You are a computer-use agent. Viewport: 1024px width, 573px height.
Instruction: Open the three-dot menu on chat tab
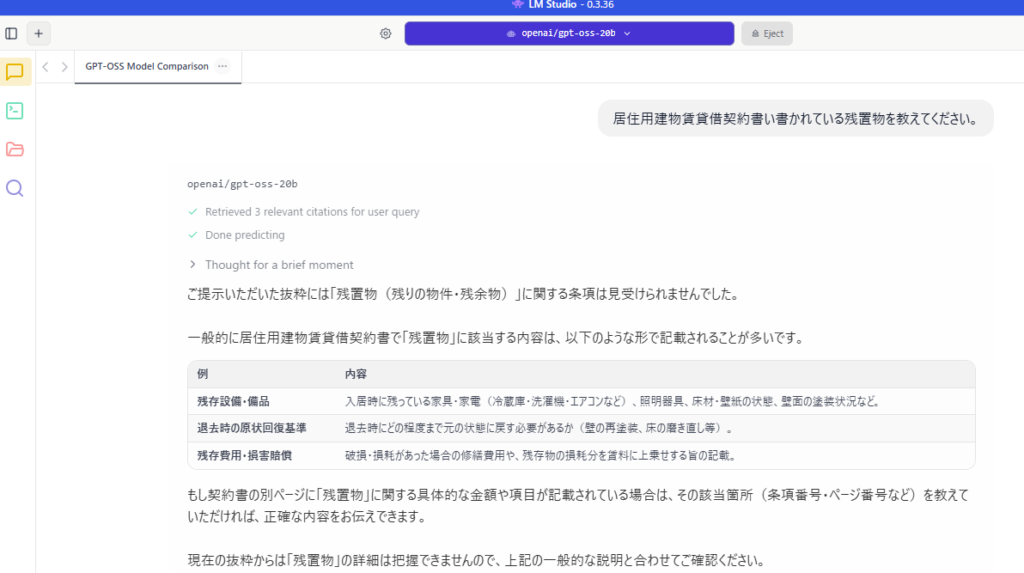pos(222,67)
